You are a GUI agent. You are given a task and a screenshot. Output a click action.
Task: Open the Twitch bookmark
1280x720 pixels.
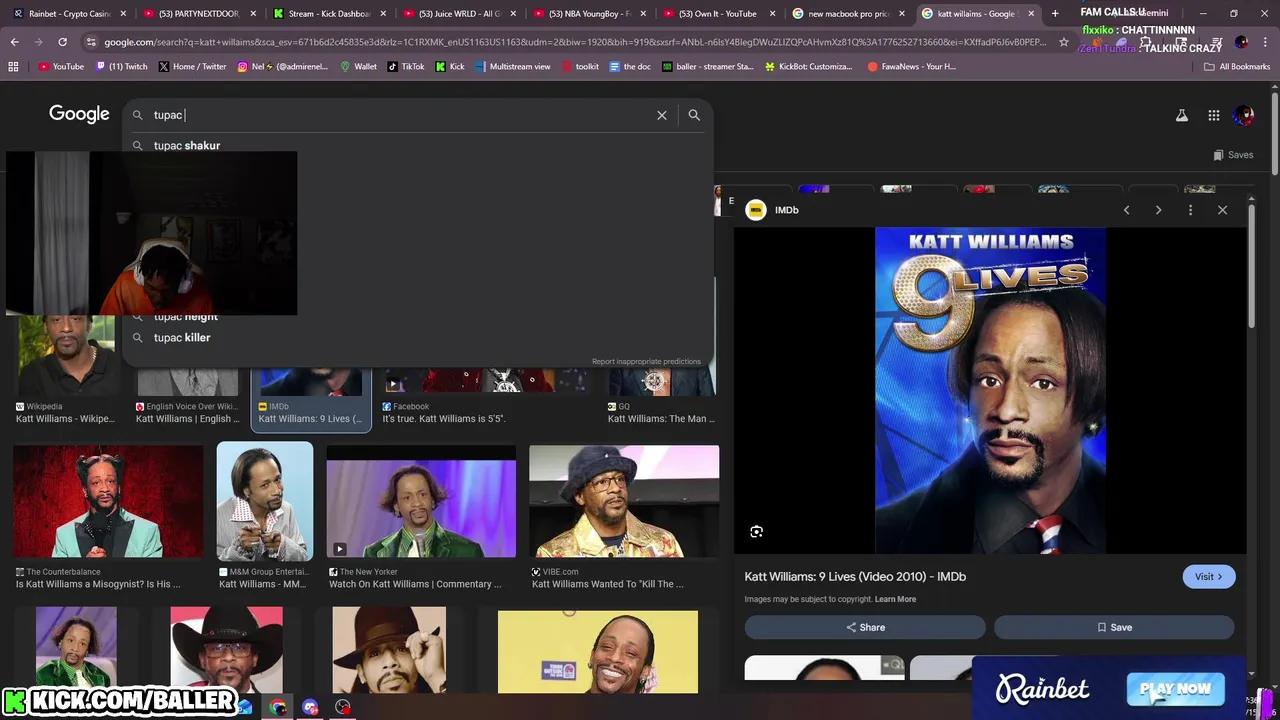click(x=122, y=66)
